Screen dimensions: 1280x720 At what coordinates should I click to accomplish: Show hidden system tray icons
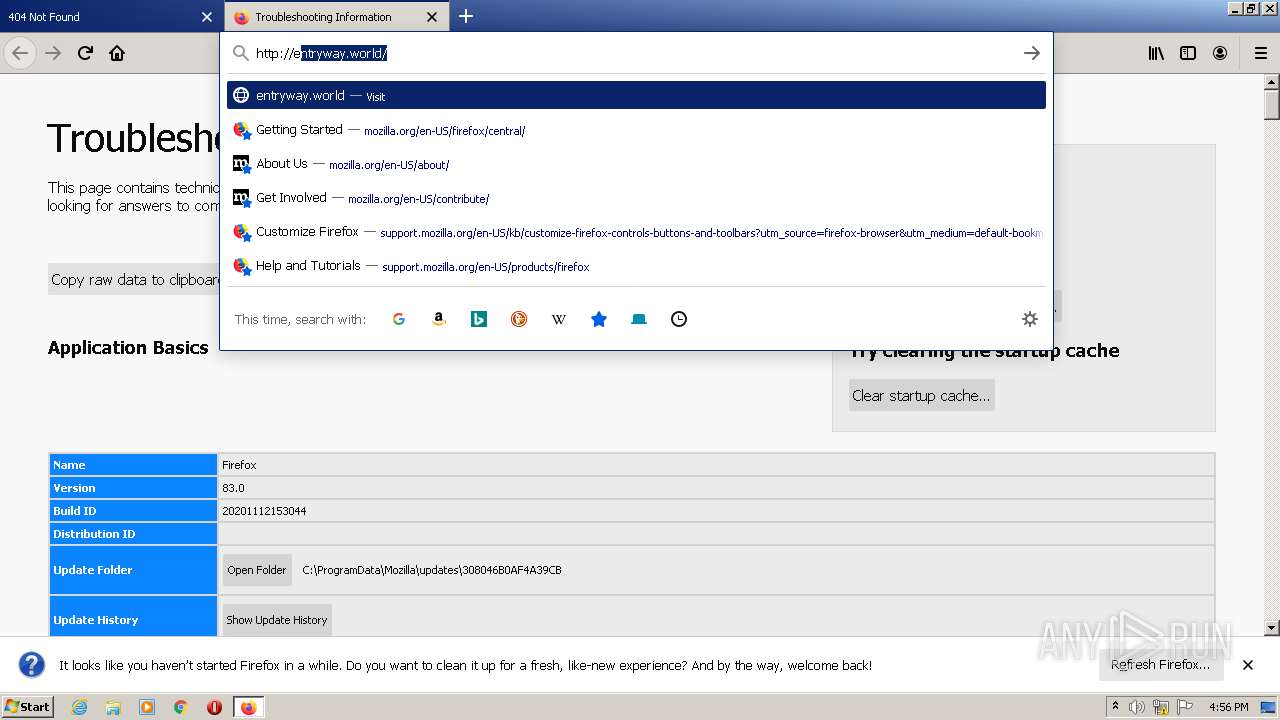point(1115,706)
